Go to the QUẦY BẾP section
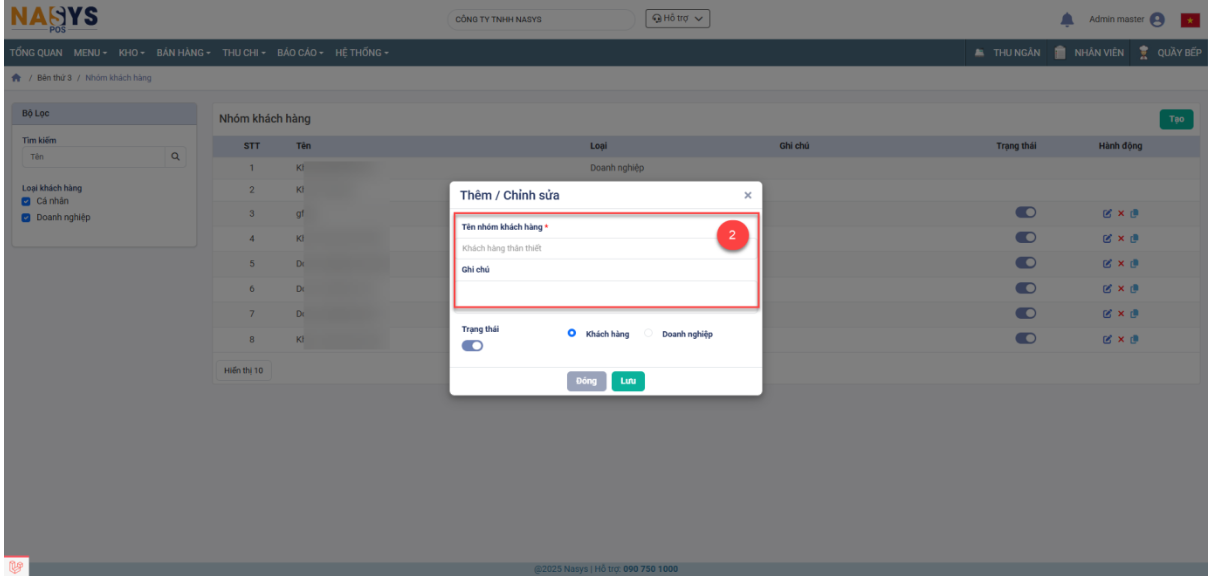Image resolution: width=1208 pixels, height=576 pixels. pos(1169,52)
